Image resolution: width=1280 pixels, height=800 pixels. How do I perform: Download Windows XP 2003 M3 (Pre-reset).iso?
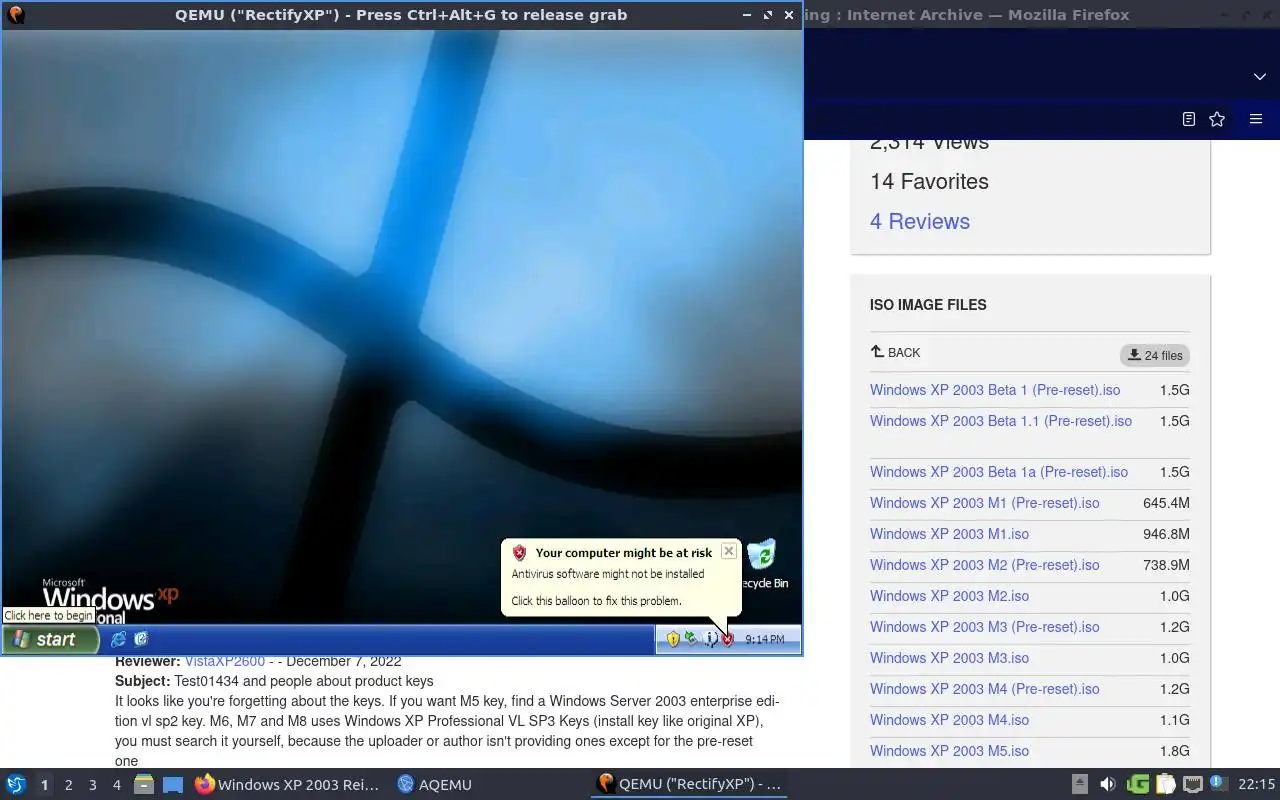[984, 627]
